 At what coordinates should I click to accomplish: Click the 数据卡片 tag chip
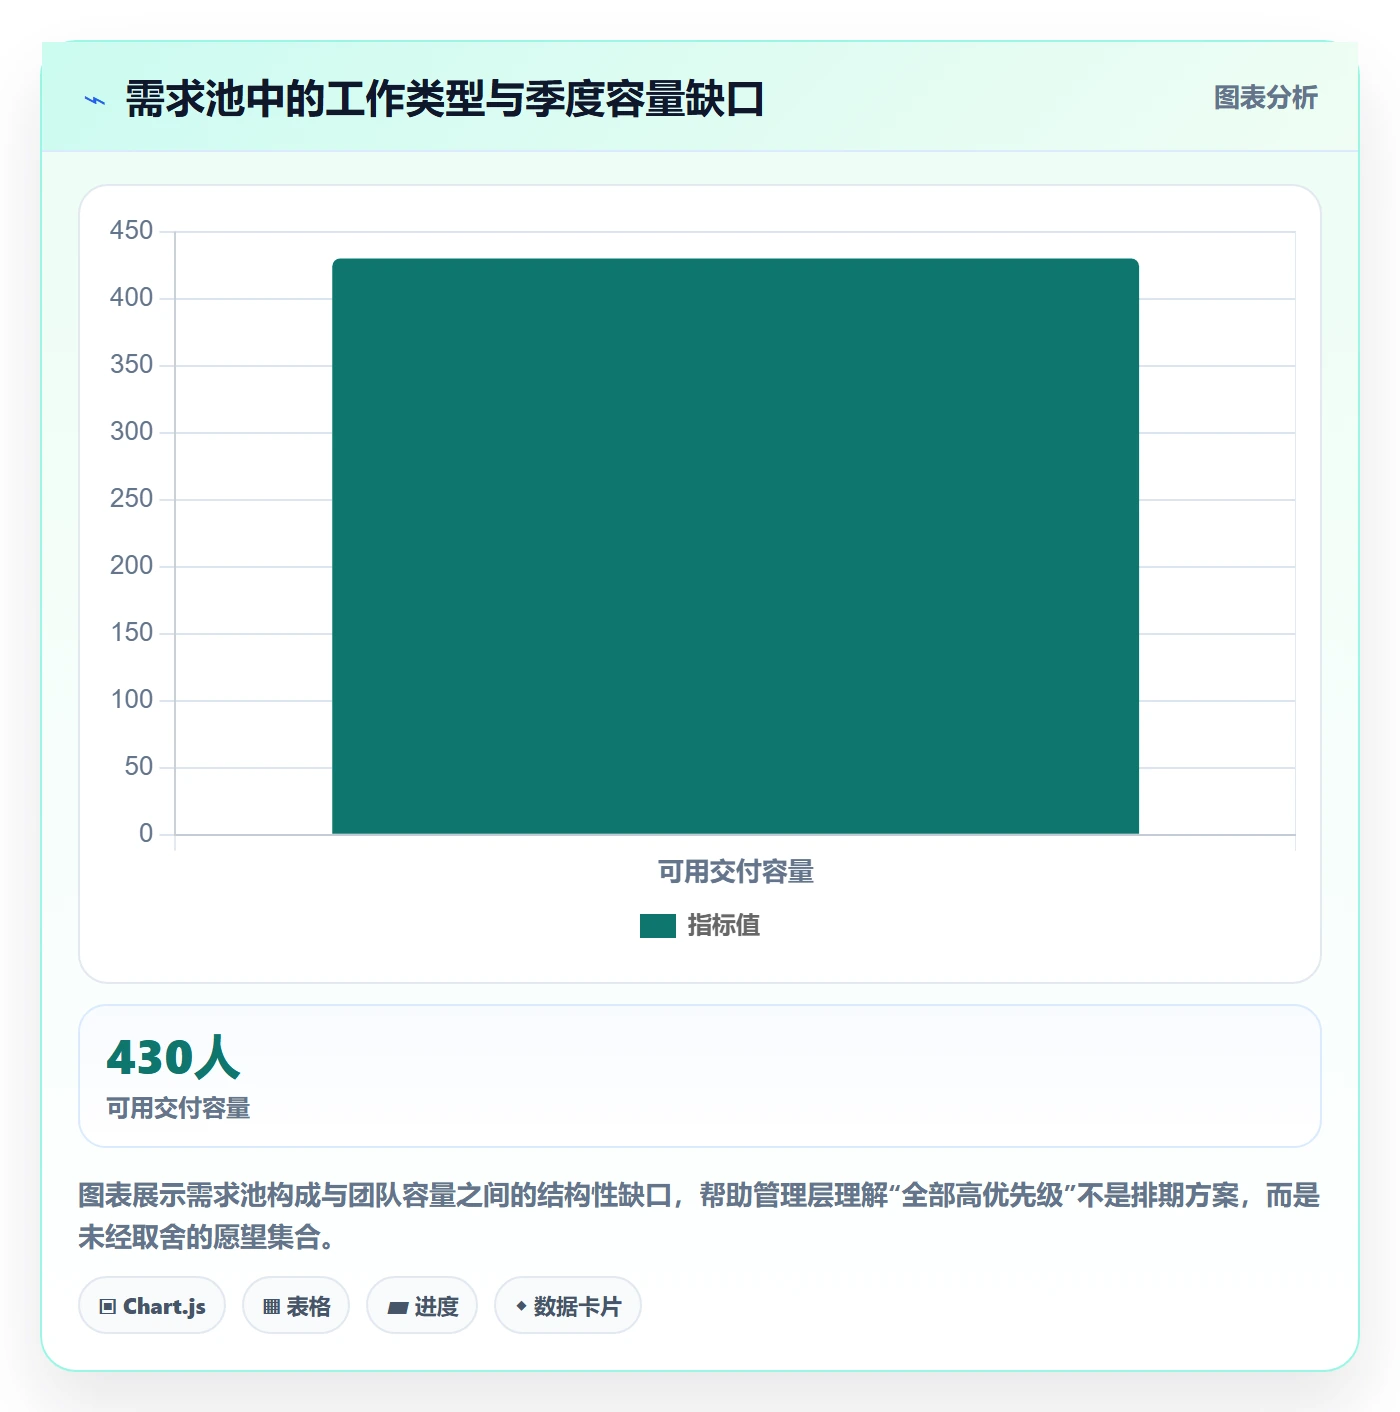click(568, 1306)
